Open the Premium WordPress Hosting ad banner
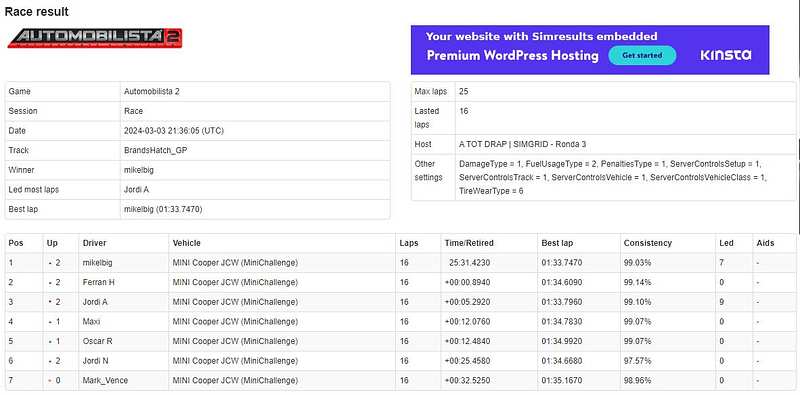 click(590, 50)
